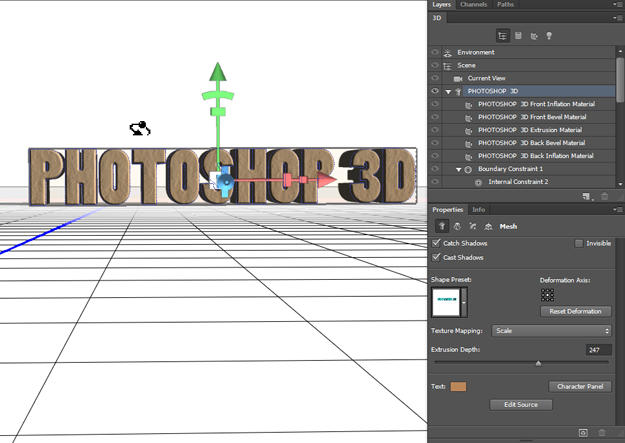Open the Text color swatch
The height and width of the screenshot is (443, 625).
pyautogui.click(x=459, y=386)
